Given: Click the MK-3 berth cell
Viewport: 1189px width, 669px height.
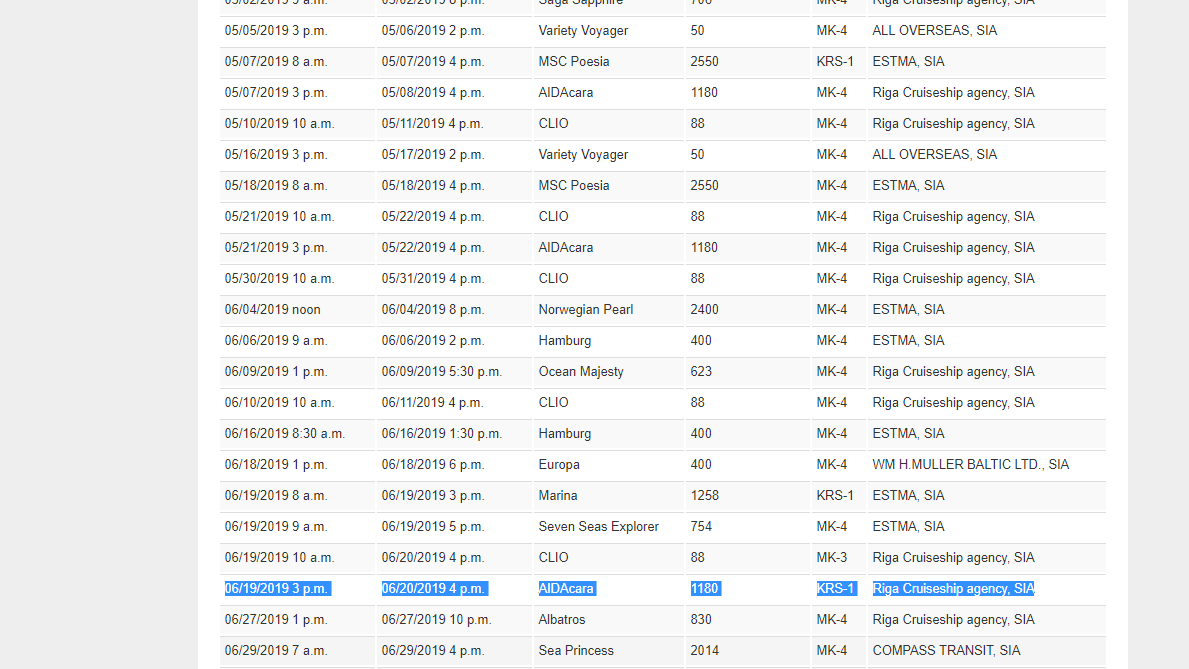Looking at the screenshot, I should (832, 558).
